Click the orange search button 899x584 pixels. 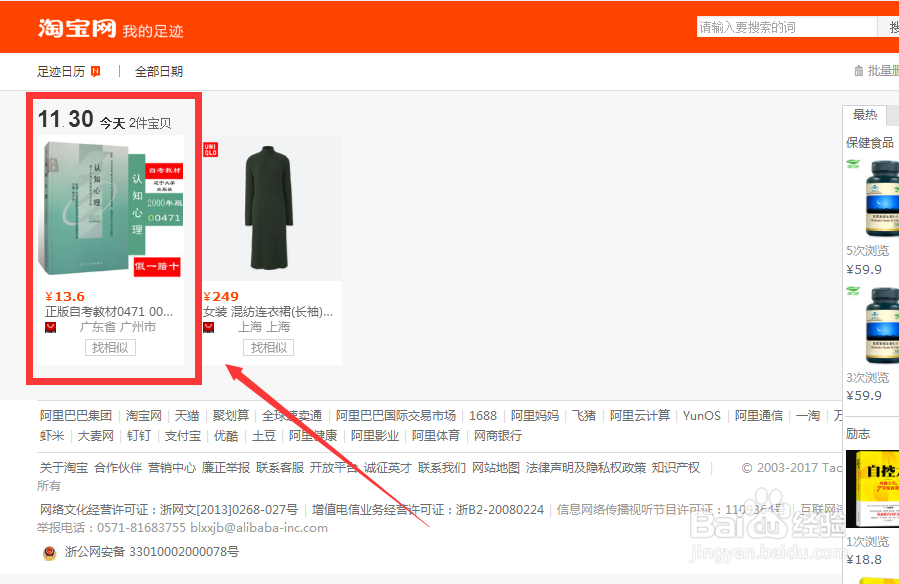891,26
